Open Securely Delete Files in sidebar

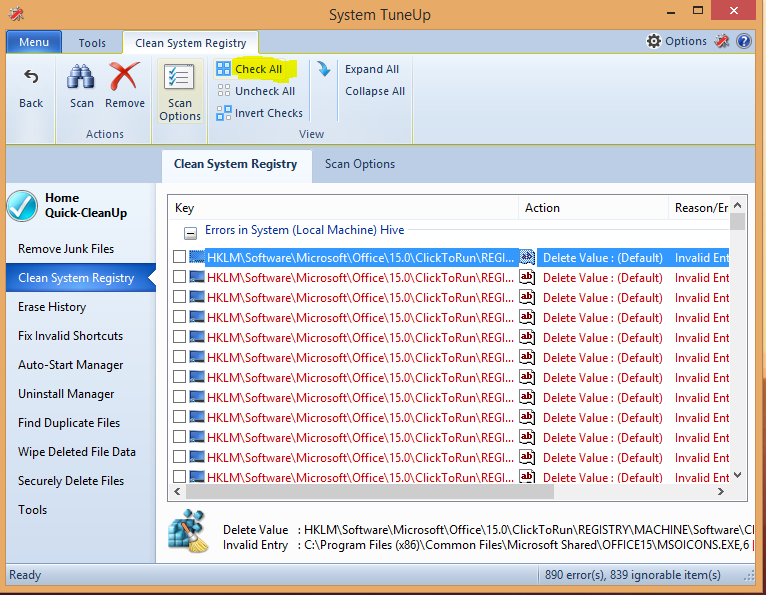coord(71,481)
